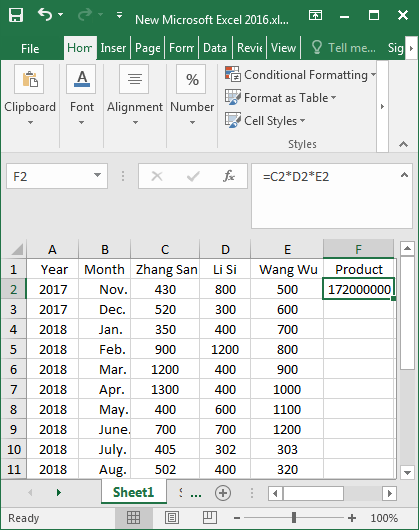Open the Alignment group button
Viewport: 419px width, 530px height.
click(134, 95)
